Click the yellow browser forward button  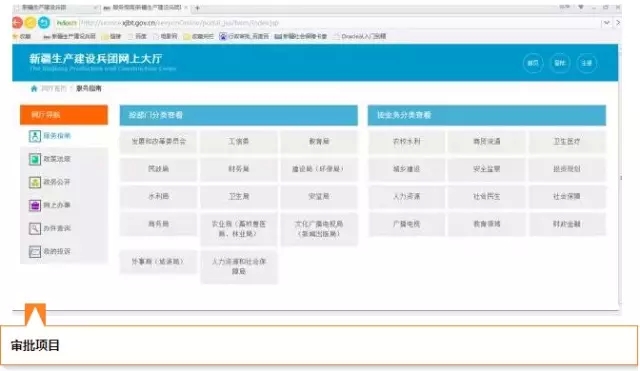pyautogui.click(x=30, y=23)
